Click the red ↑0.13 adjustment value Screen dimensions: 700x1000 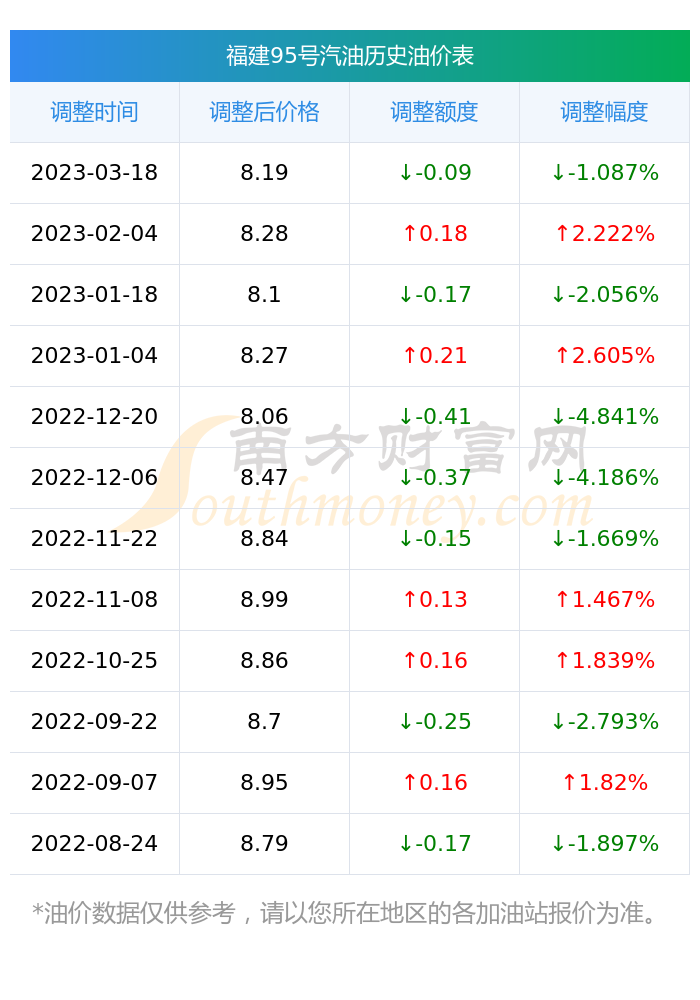435,599
